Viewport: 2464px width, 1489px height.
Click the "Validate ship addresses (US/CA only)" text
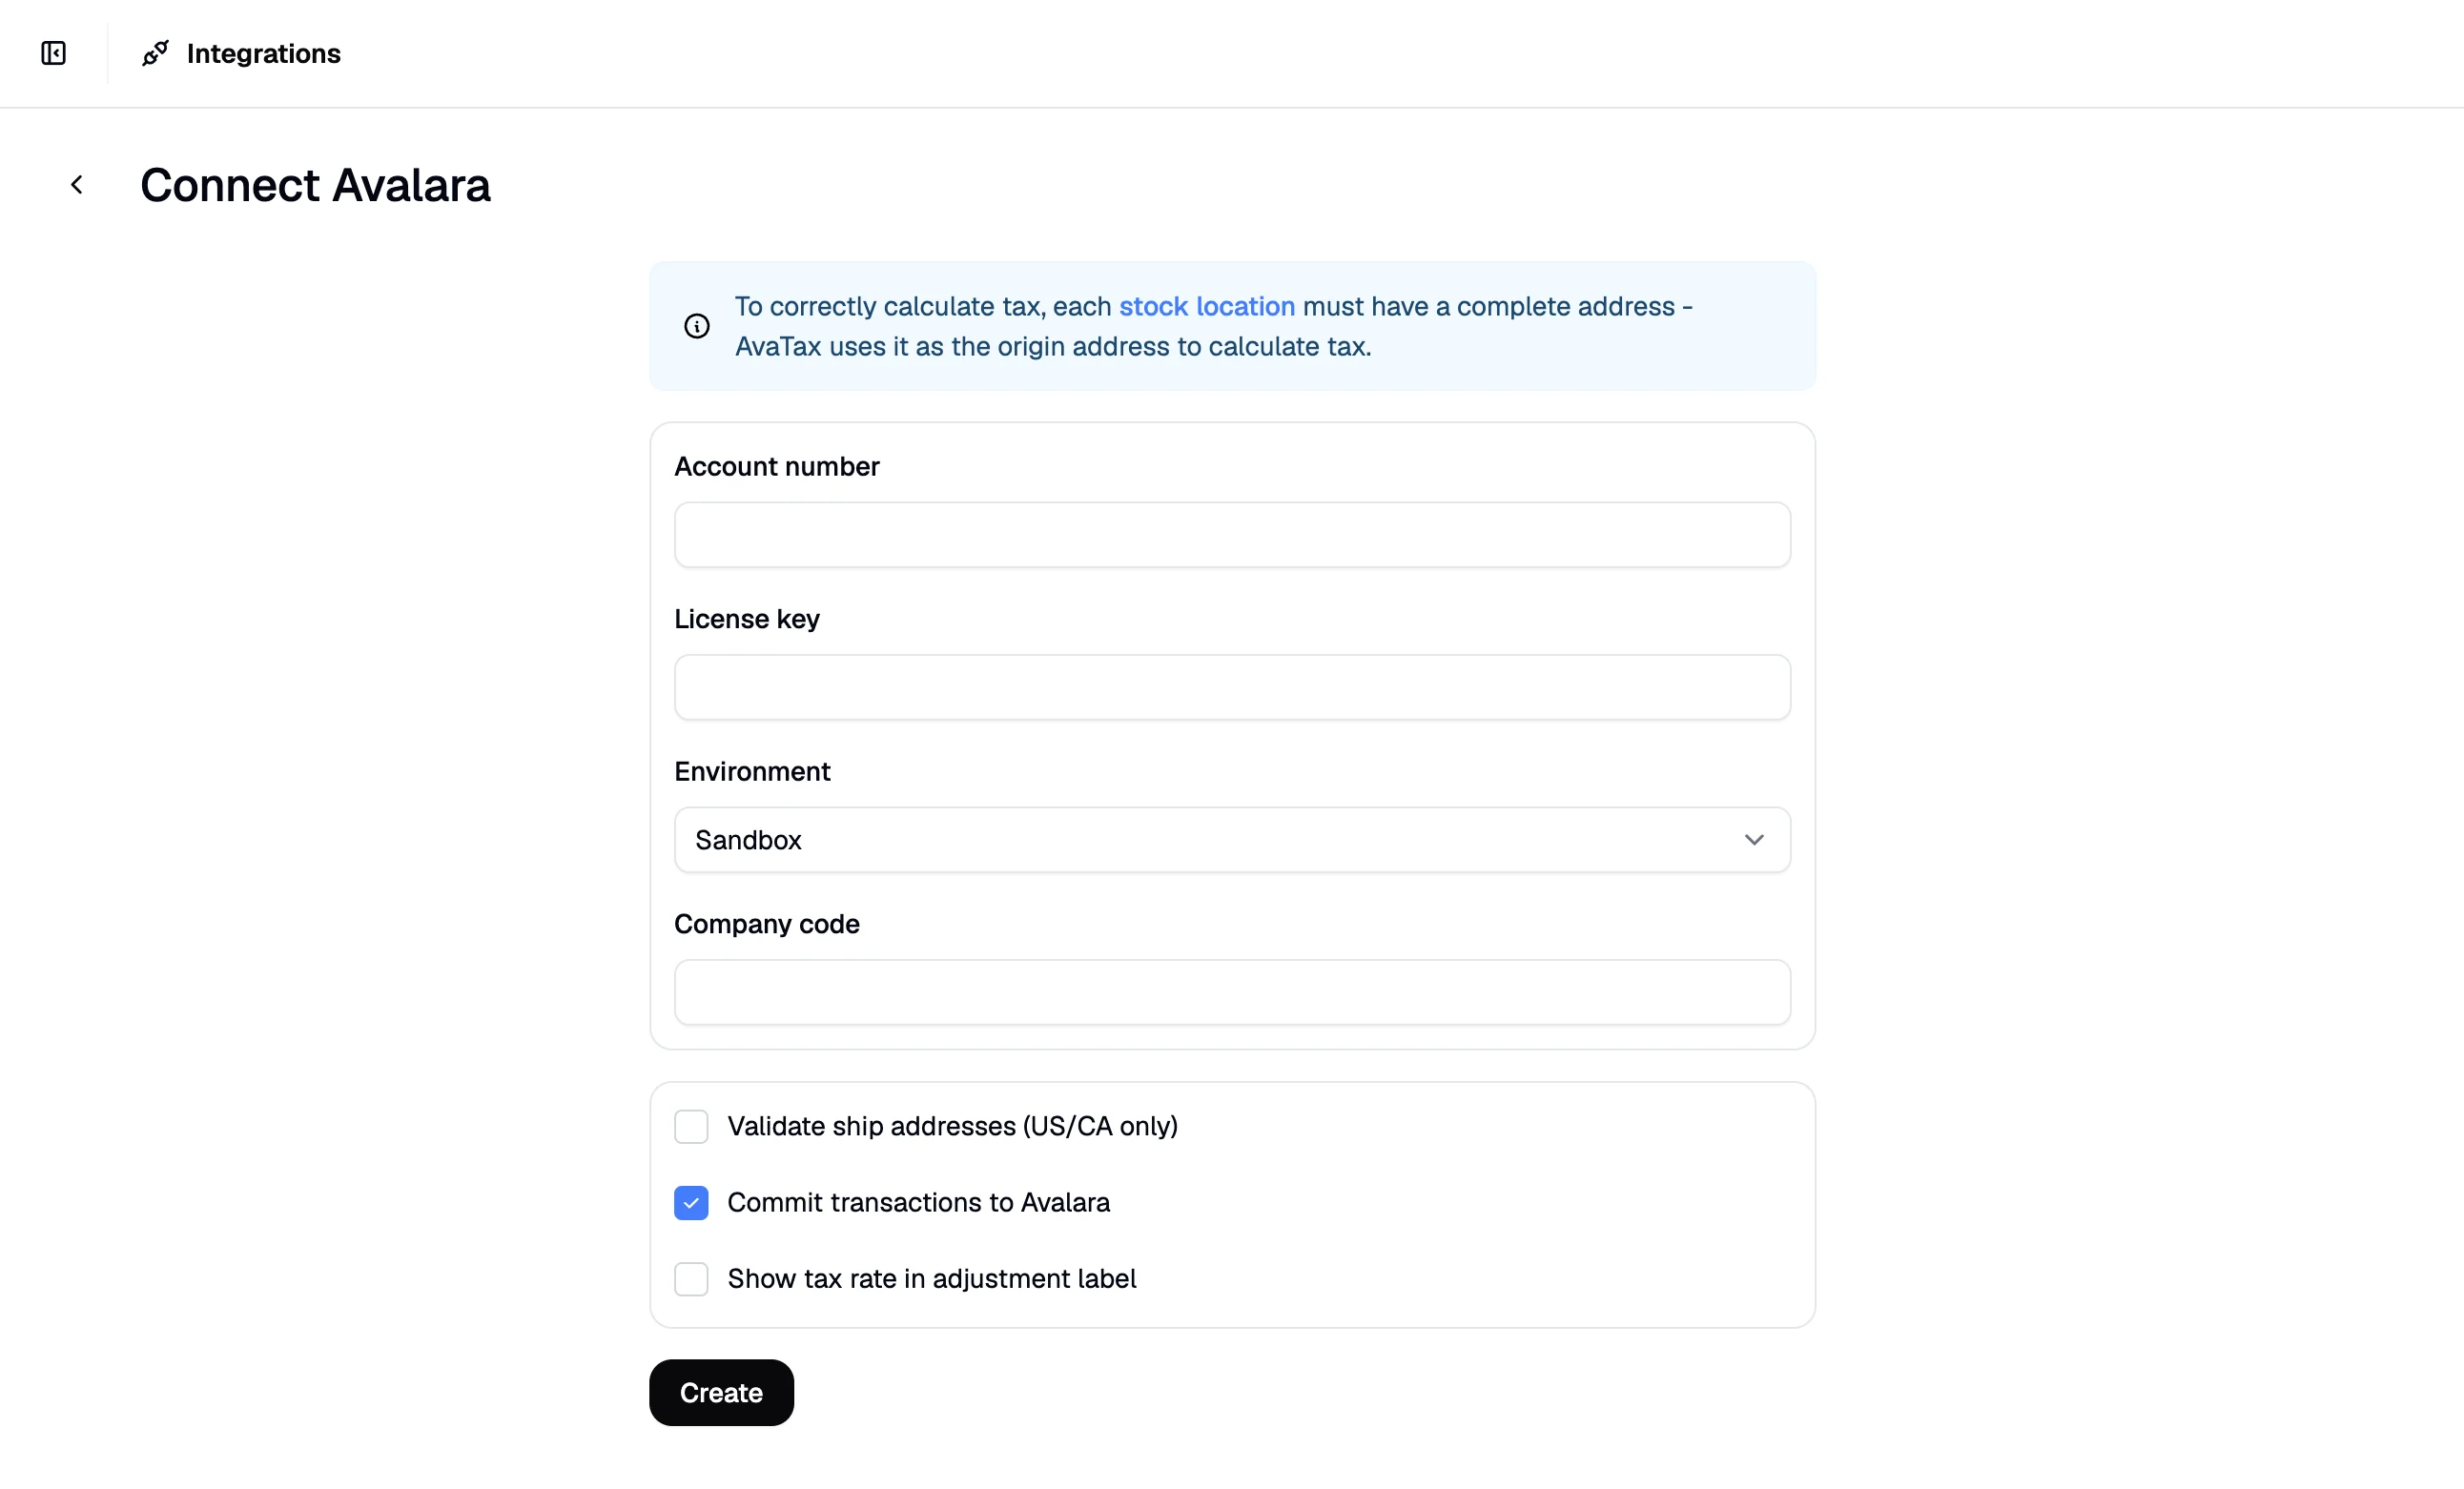coord(952,1126)
